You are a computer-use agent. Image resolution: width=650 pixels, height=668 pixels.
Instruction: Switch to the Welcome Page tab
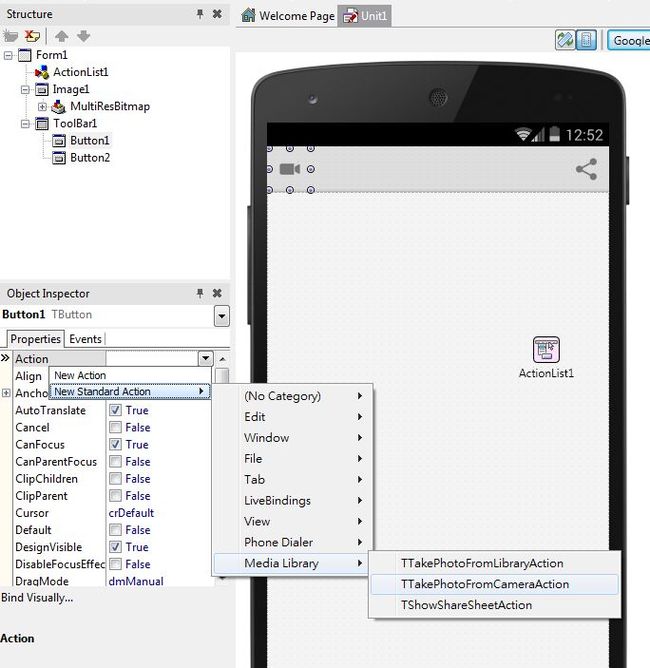(288, 16)
